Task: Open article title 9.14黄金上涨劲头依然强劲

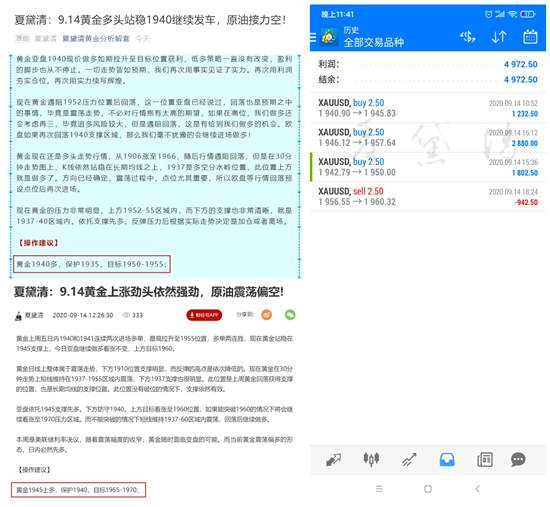Action: 149,292
